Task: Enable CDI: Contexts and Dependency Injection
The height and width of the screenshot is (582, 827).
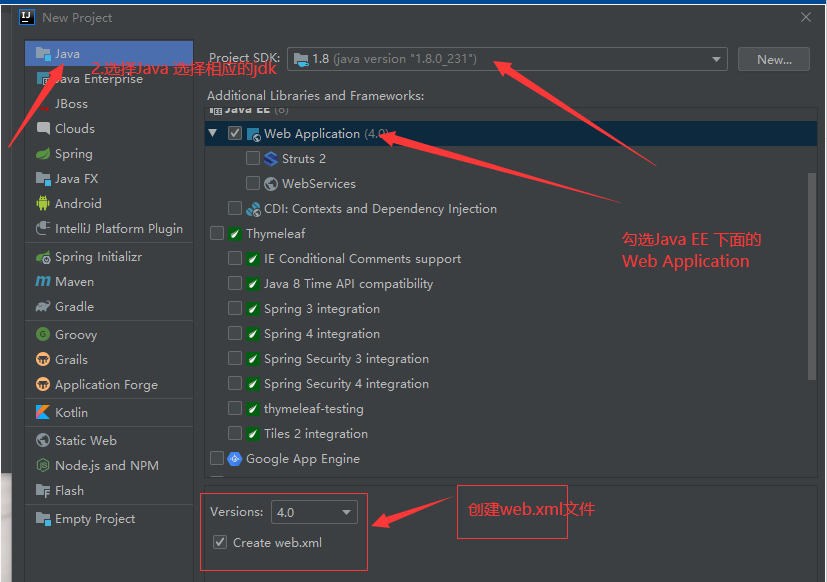Action: pos(235,208)
